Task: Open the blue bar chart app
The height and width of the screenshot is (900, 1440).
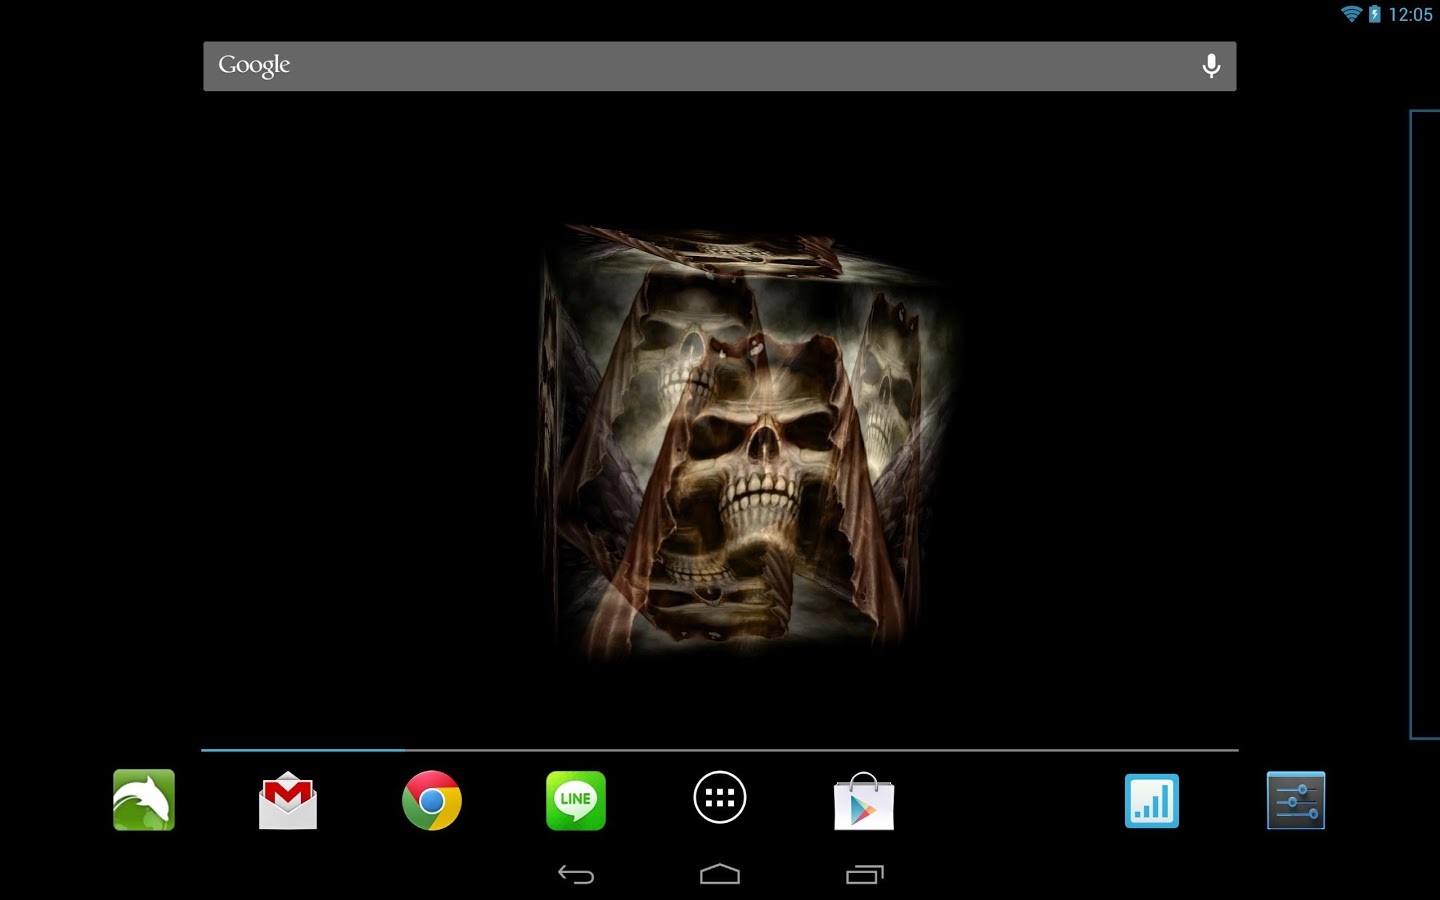Action: (1152, 801)
